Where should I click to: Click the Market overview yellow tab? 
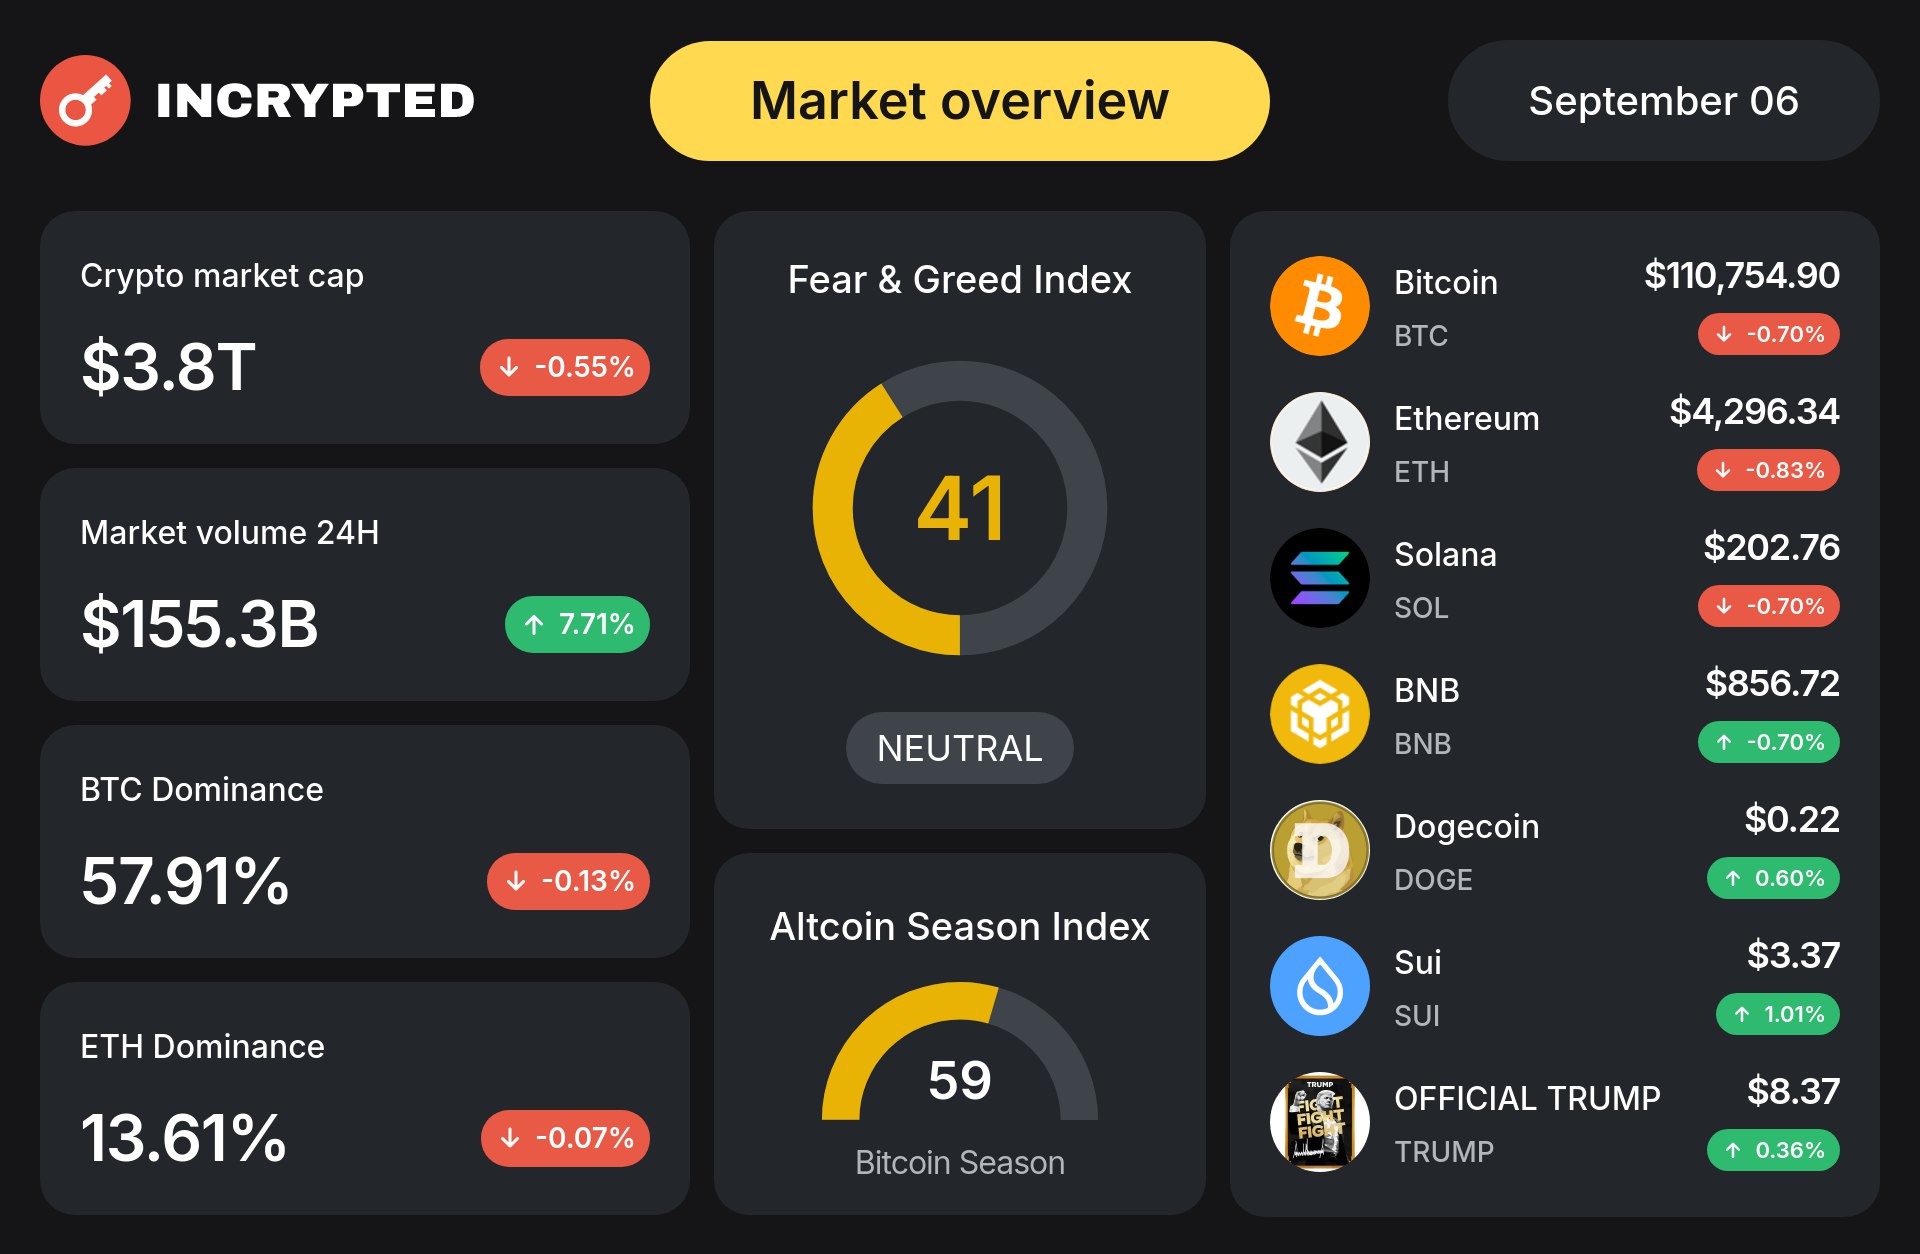[960, 101]
